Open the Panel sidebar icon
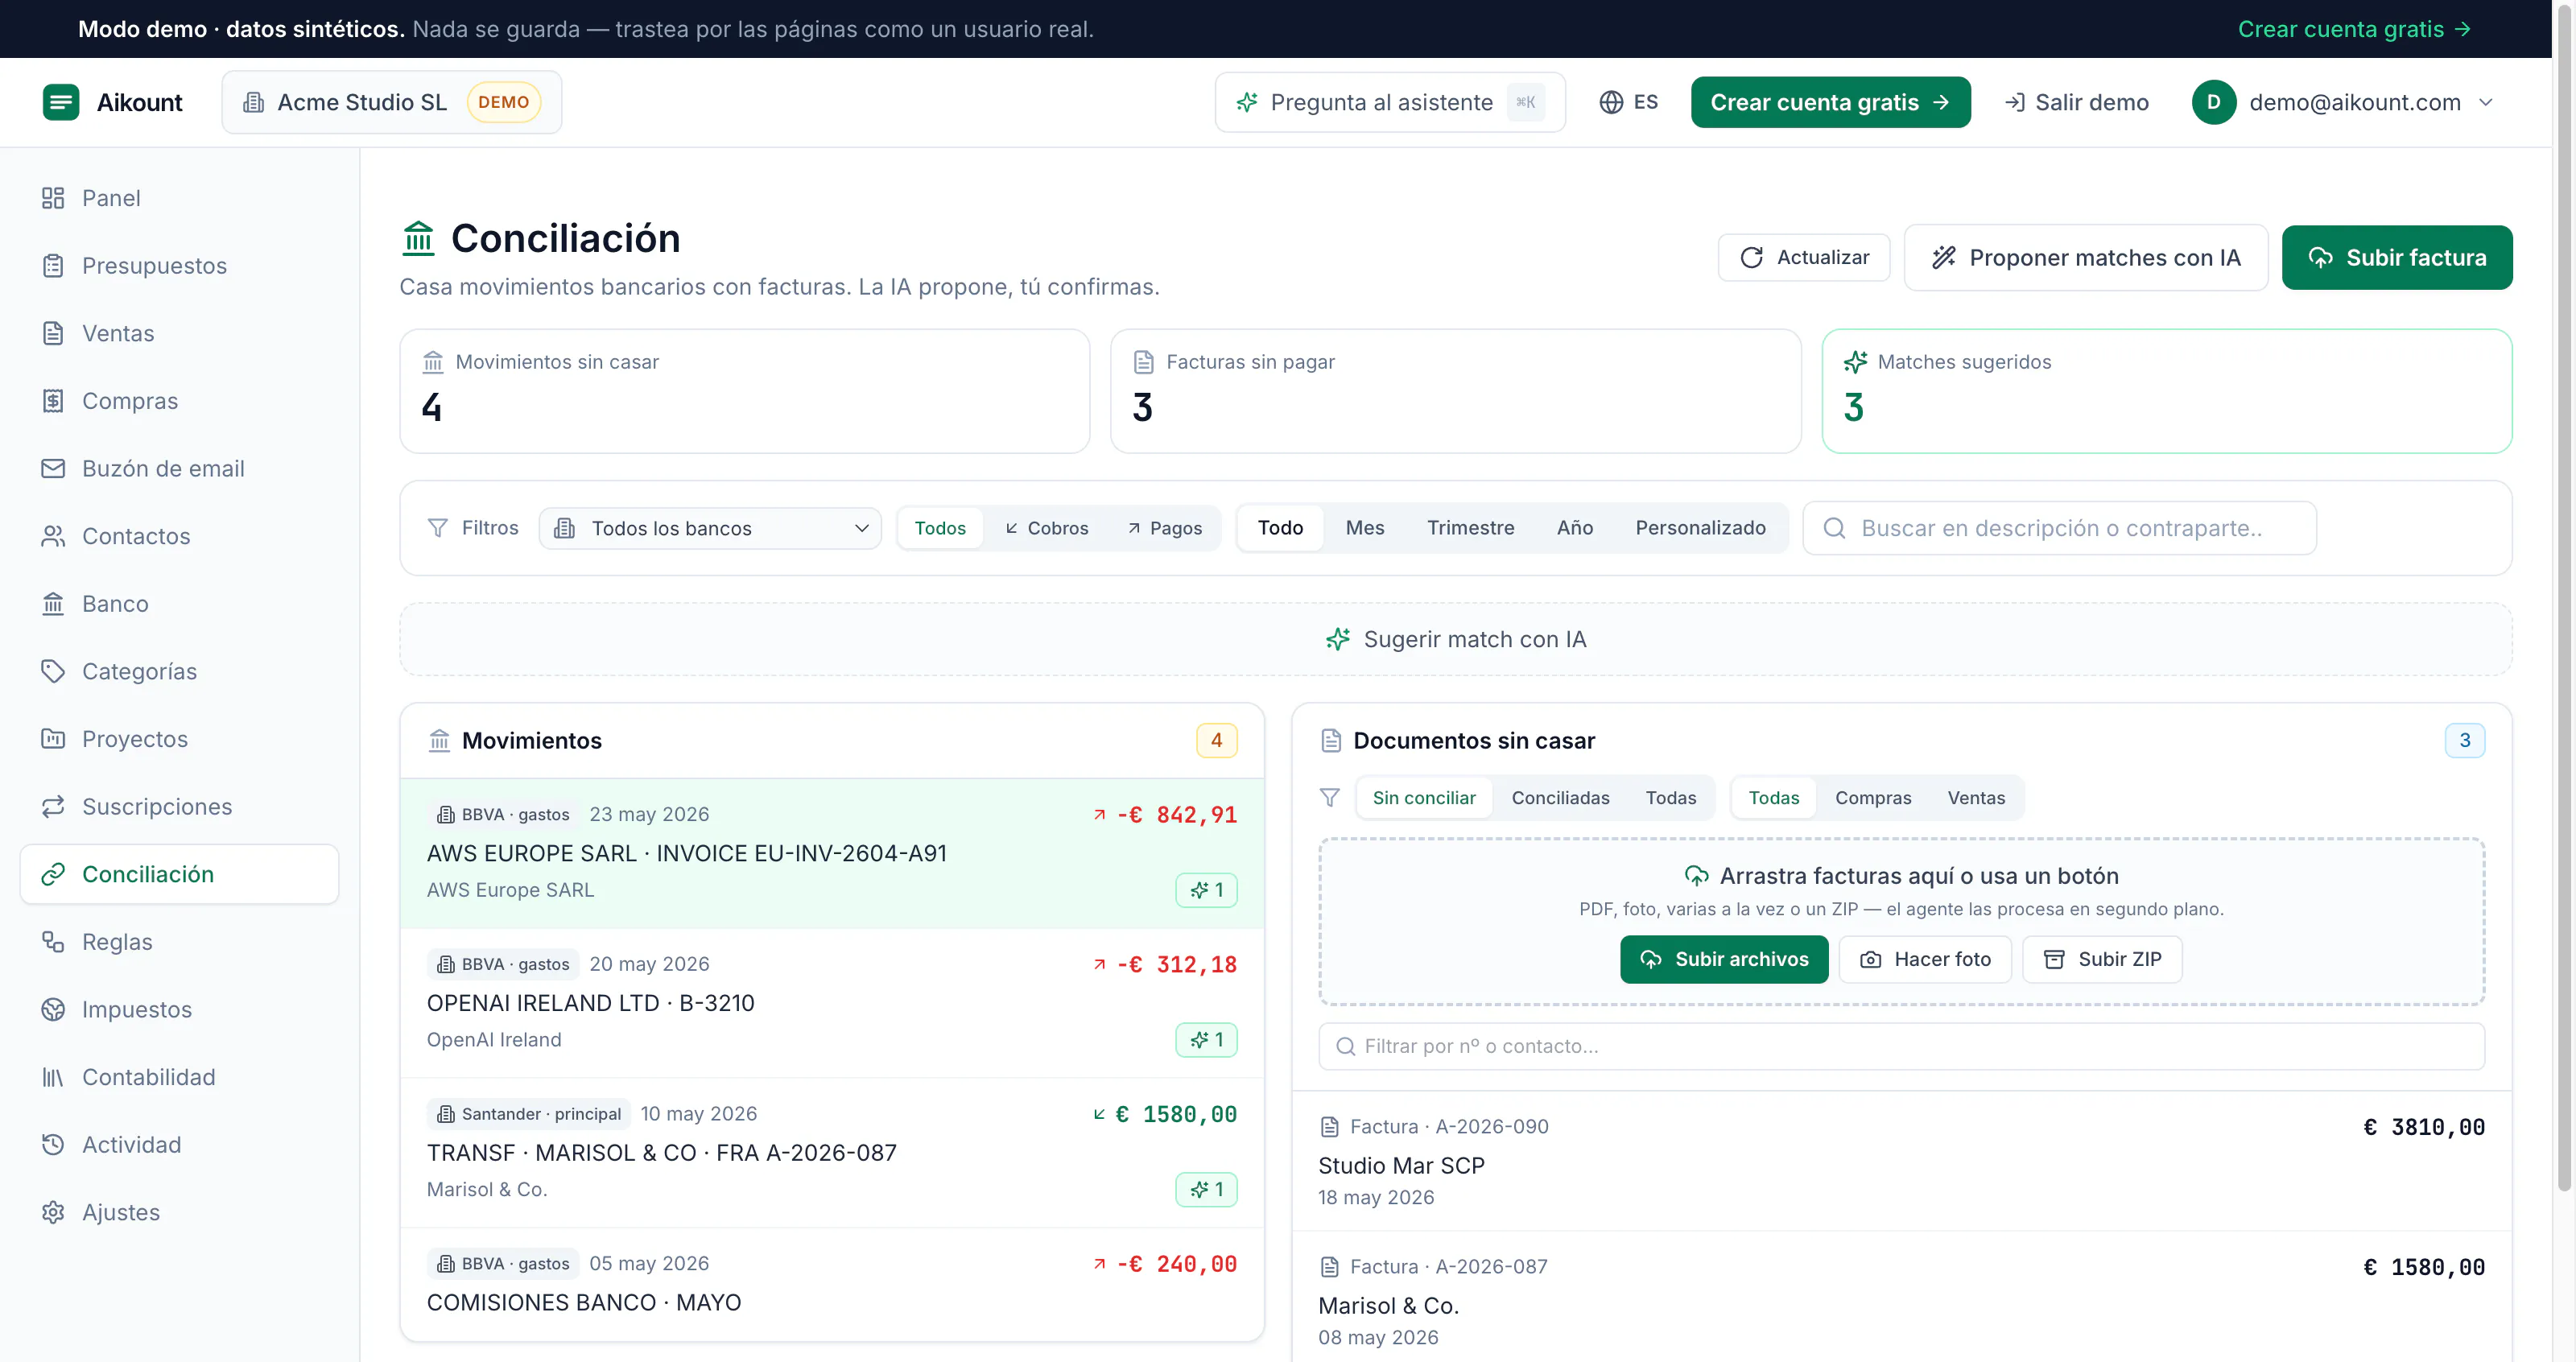2576x1362 pixels. pos(53,198)
